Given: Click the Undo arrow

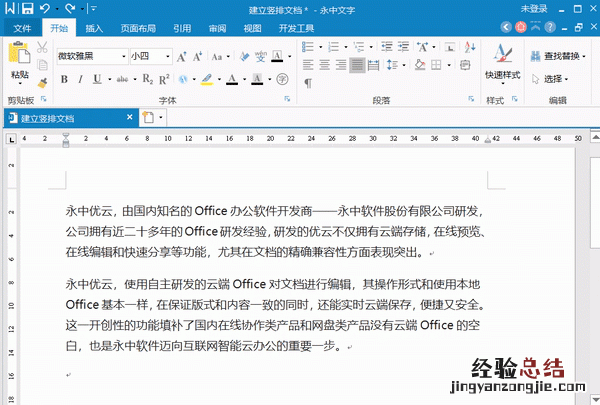Looking at the screenshot, I should pyautogui.click(x=45, y=8).
